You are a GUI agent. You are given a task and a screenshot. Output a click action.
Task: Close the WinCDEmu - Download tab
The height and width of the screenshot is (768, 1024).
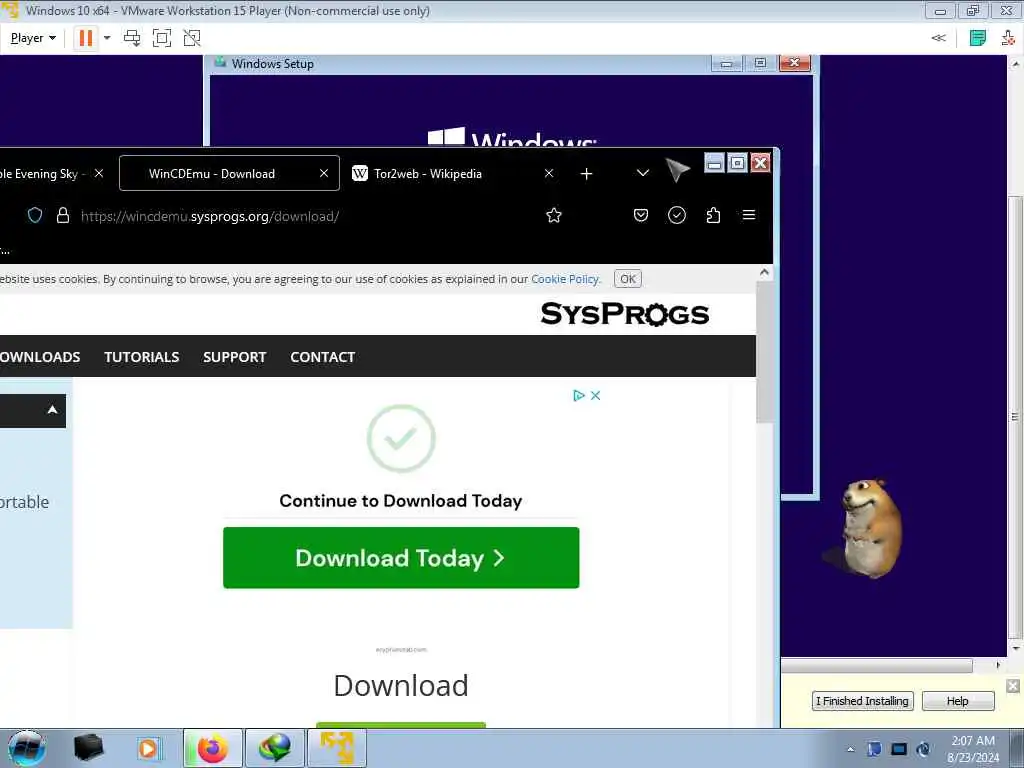(324, 173)
